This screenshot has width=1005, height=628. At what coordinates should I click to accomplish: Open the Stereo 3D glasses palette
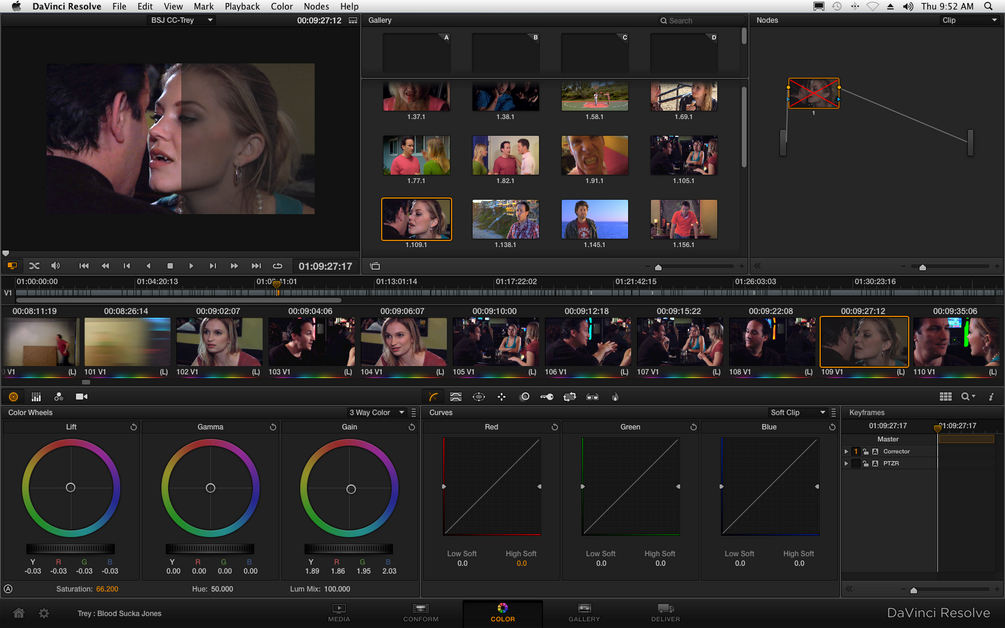pos(593,396)
